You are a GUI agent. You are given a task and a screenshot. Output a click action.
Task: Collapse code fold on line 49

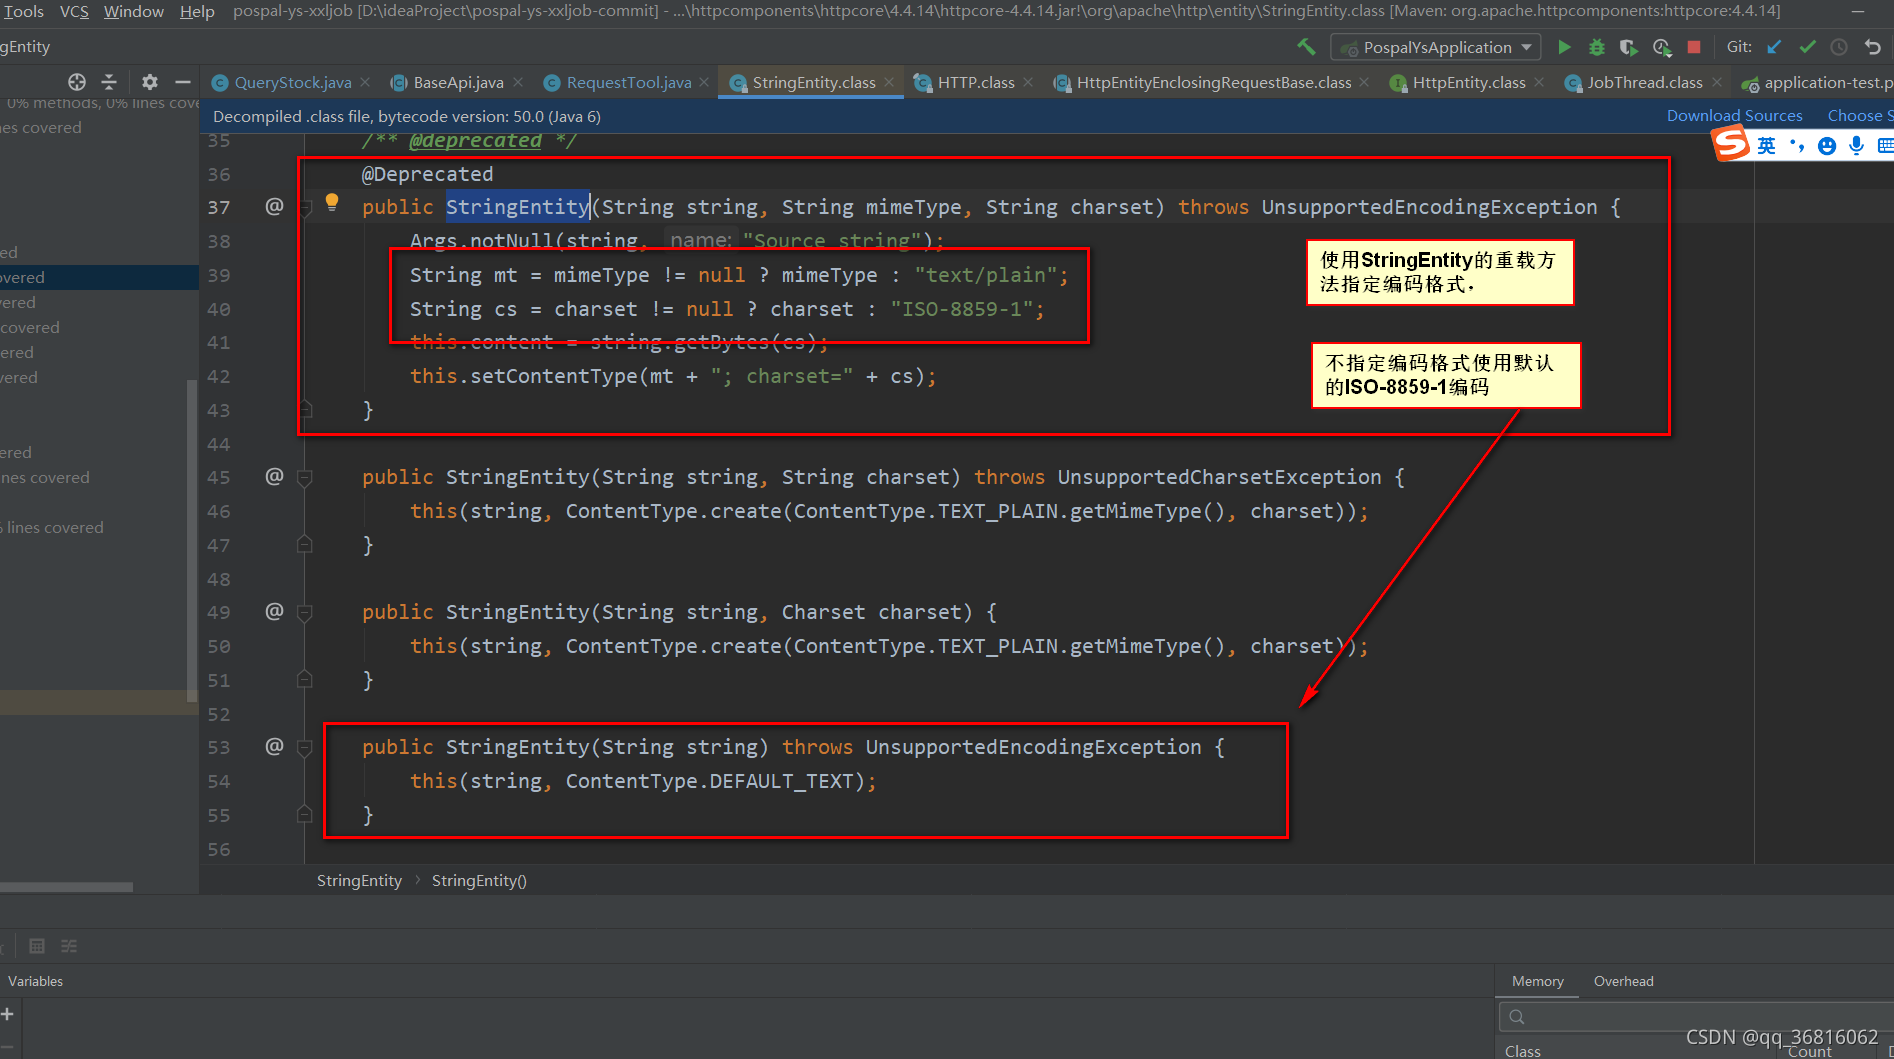[x=305, y=613]
